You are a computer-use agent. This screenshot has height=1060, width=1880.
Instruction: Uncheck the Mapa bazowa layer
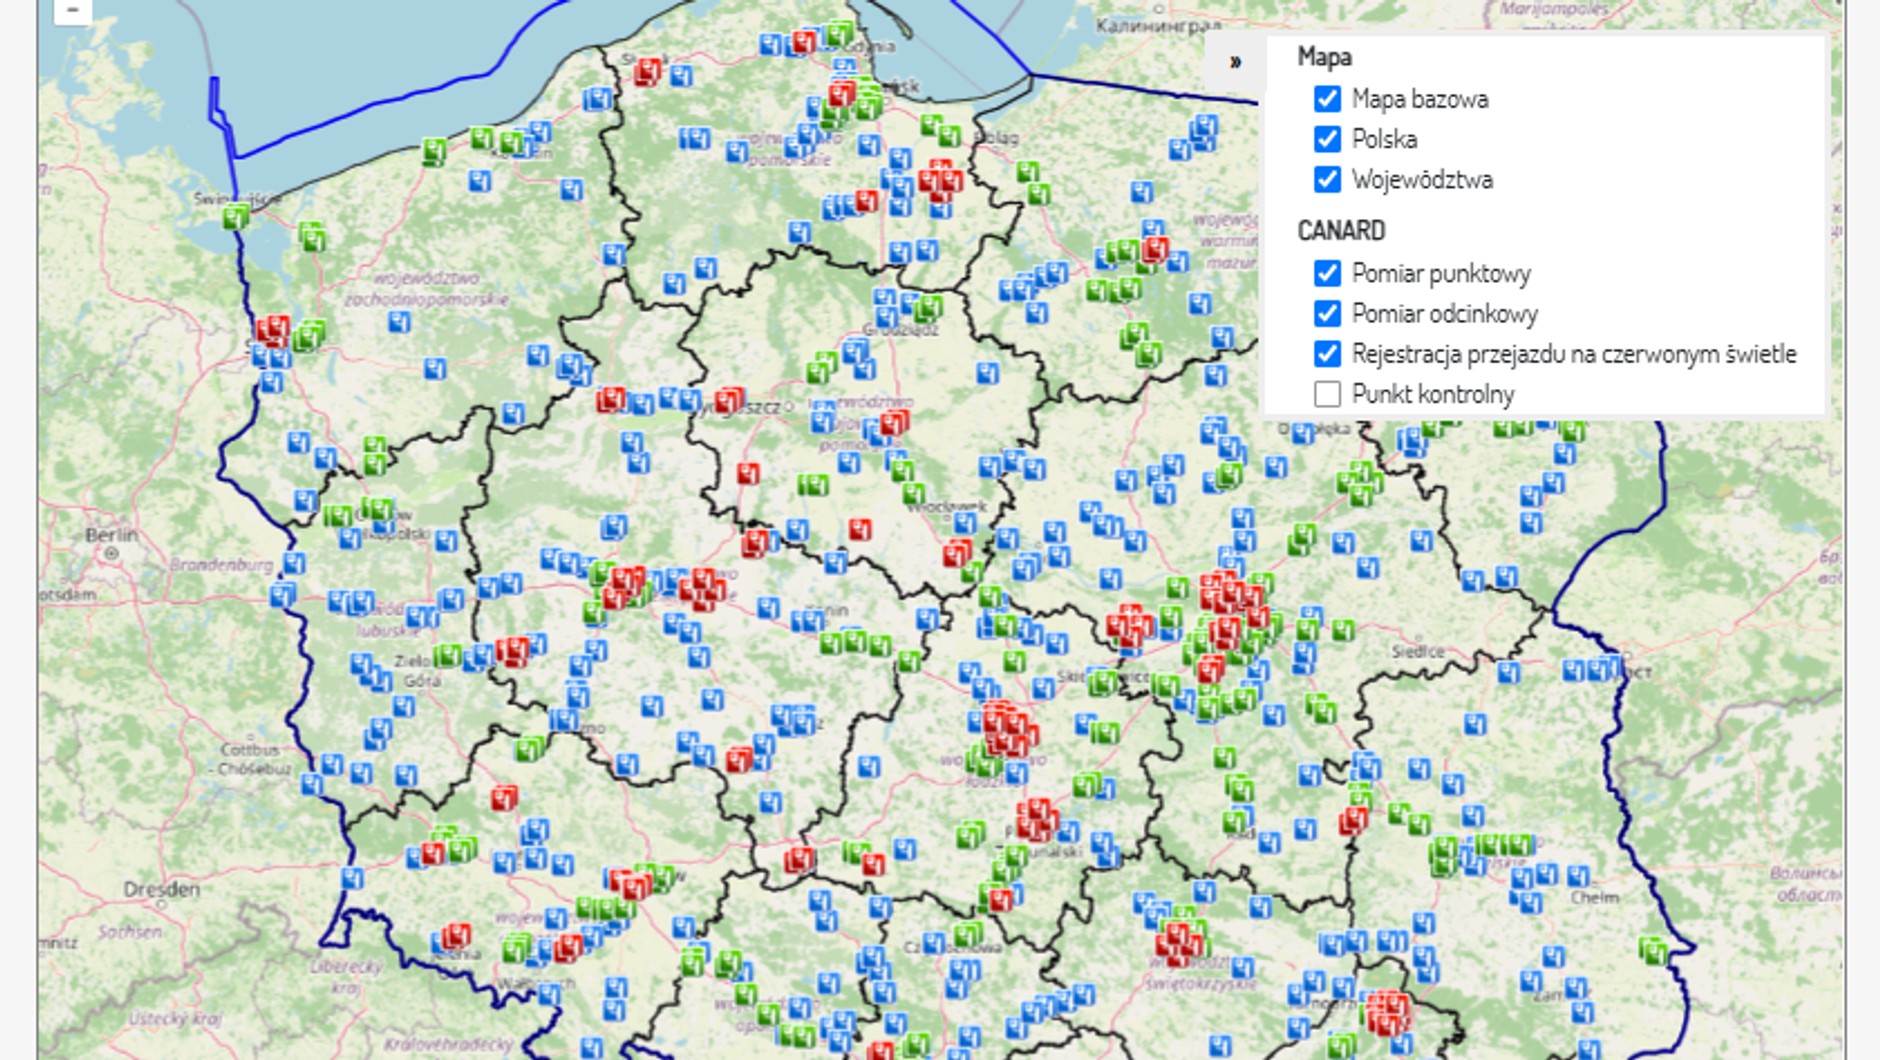pos(1327,99)
